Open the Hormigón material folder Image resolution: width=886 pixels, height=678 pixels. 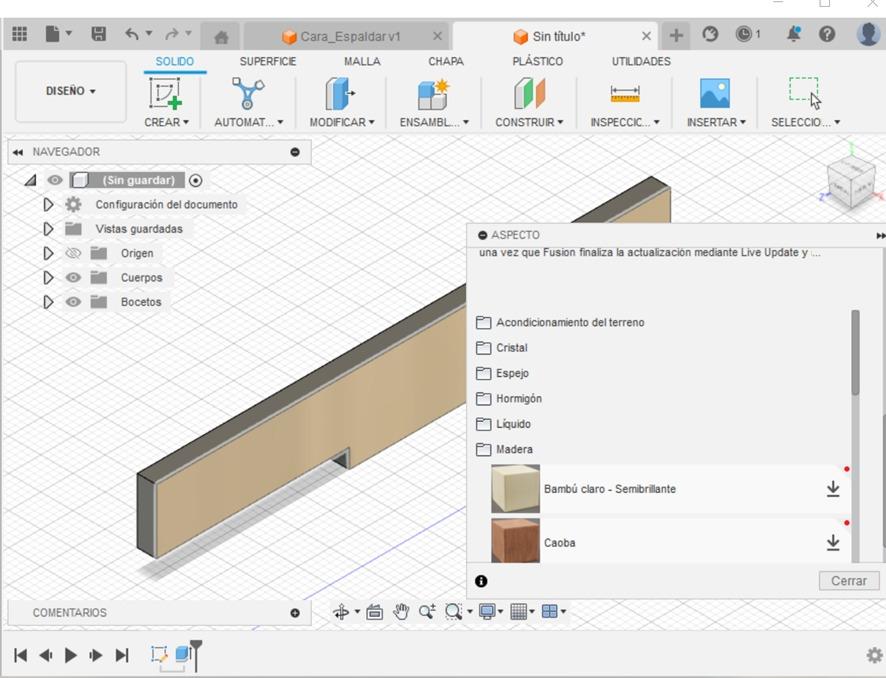click(x=509, y=398)
